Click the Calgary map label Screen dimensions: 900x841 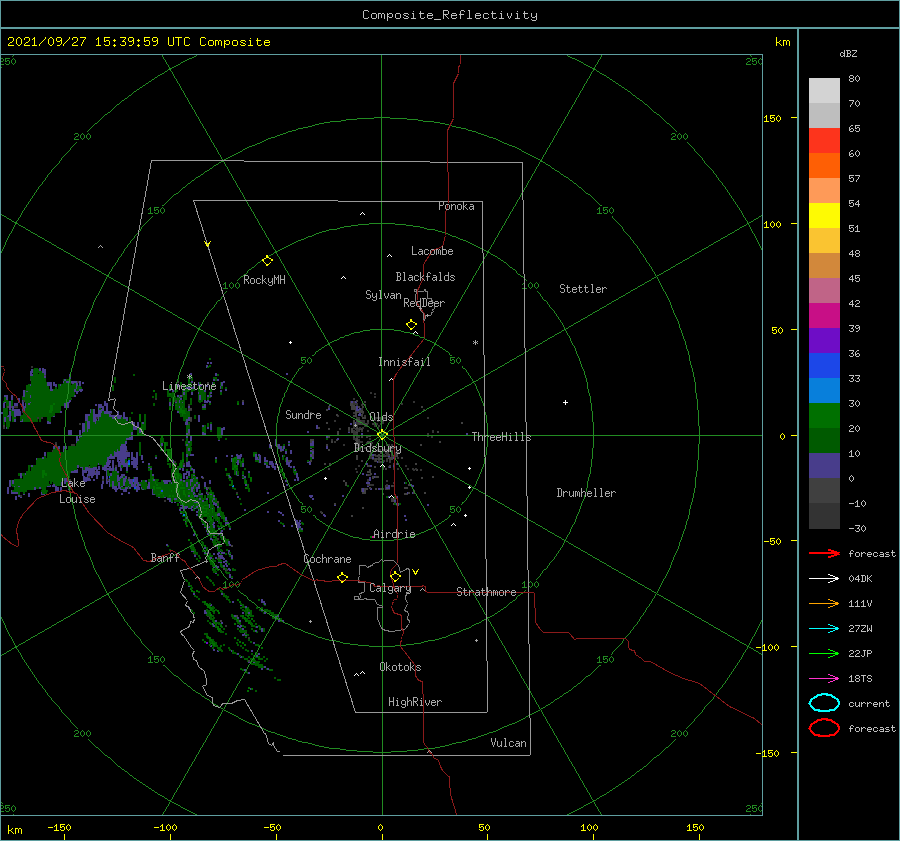click(x=390, y=588)
